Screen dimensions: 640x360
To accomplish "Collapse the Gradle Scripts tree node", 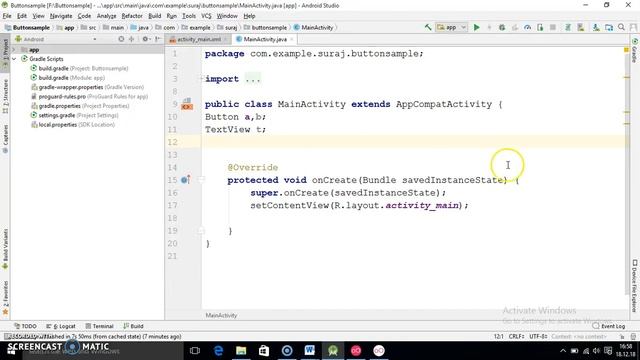I will pos(15,59).
